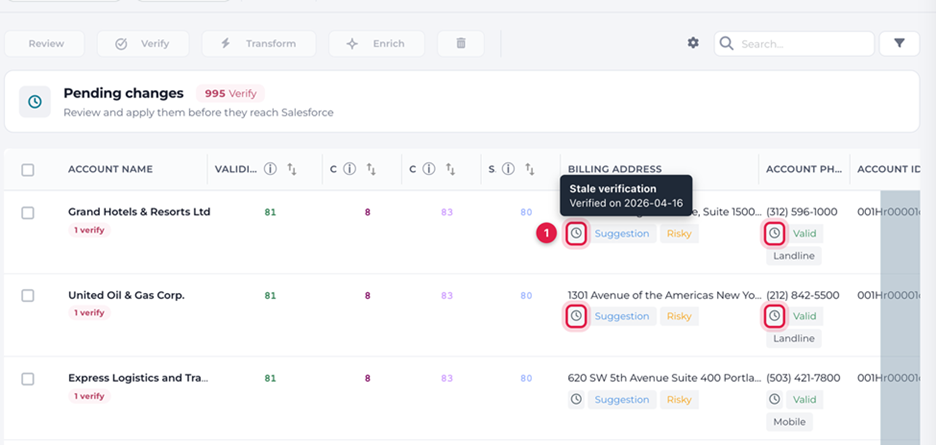Image resolution: width=936 pixels, height=445 pixels.
Task: Click the 995 Verify badge
Action: click(230, 93)
